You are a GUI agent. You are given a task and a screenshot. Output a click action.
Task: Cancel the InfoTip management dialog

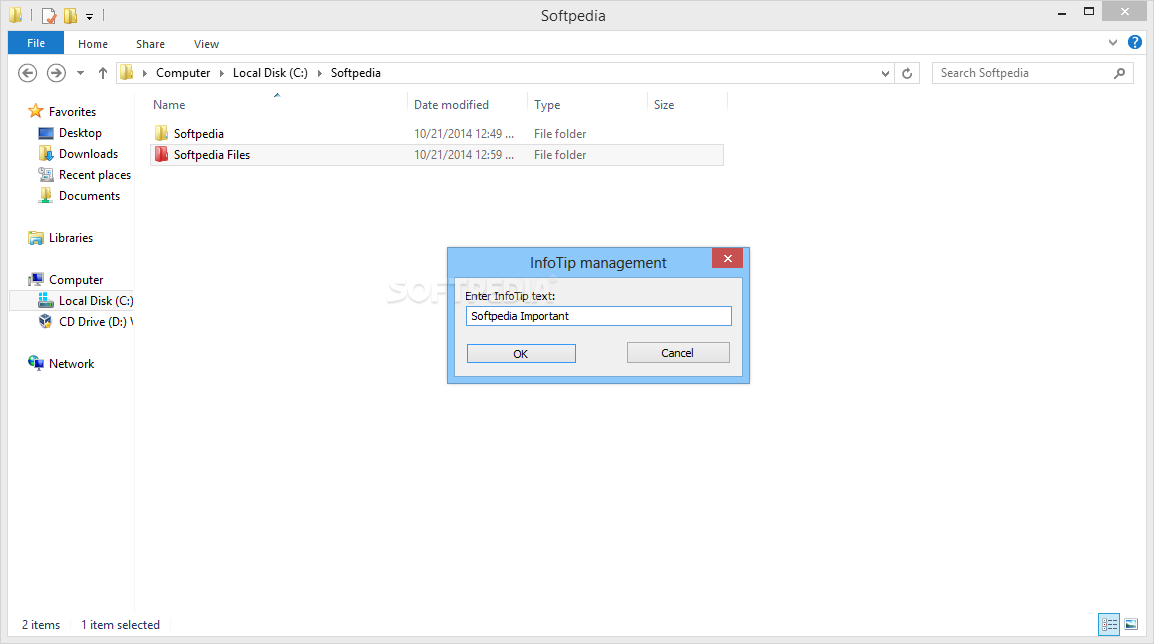click(678, 353)
